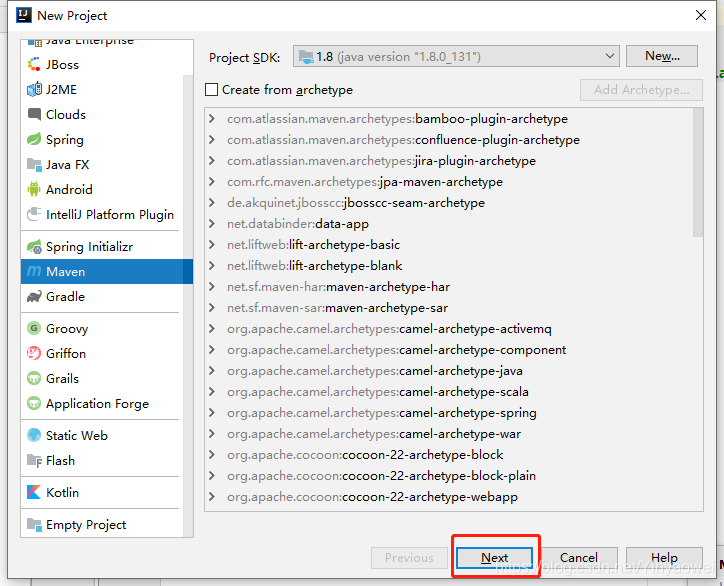Select cocoon-22-archetype-block row
The height and width of the screenshot is (586, 724).
point(449,455)
